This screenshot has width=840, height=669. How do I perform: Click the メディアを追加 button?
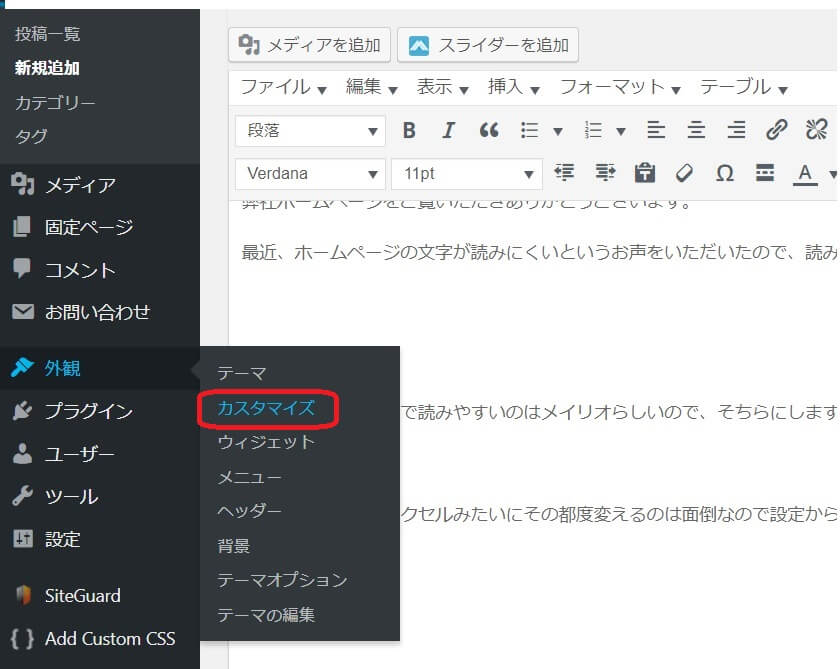(310, 45)
